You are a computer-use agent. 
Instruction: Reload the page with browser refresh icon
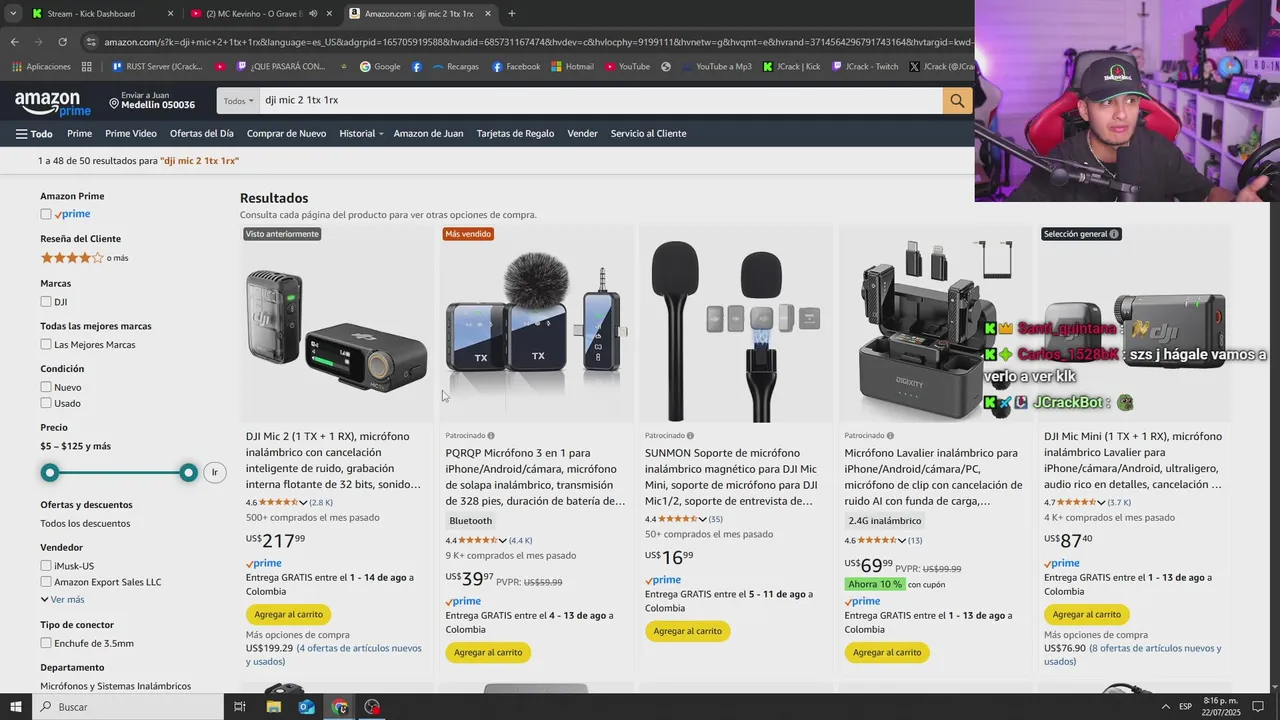tap(62, 42)
